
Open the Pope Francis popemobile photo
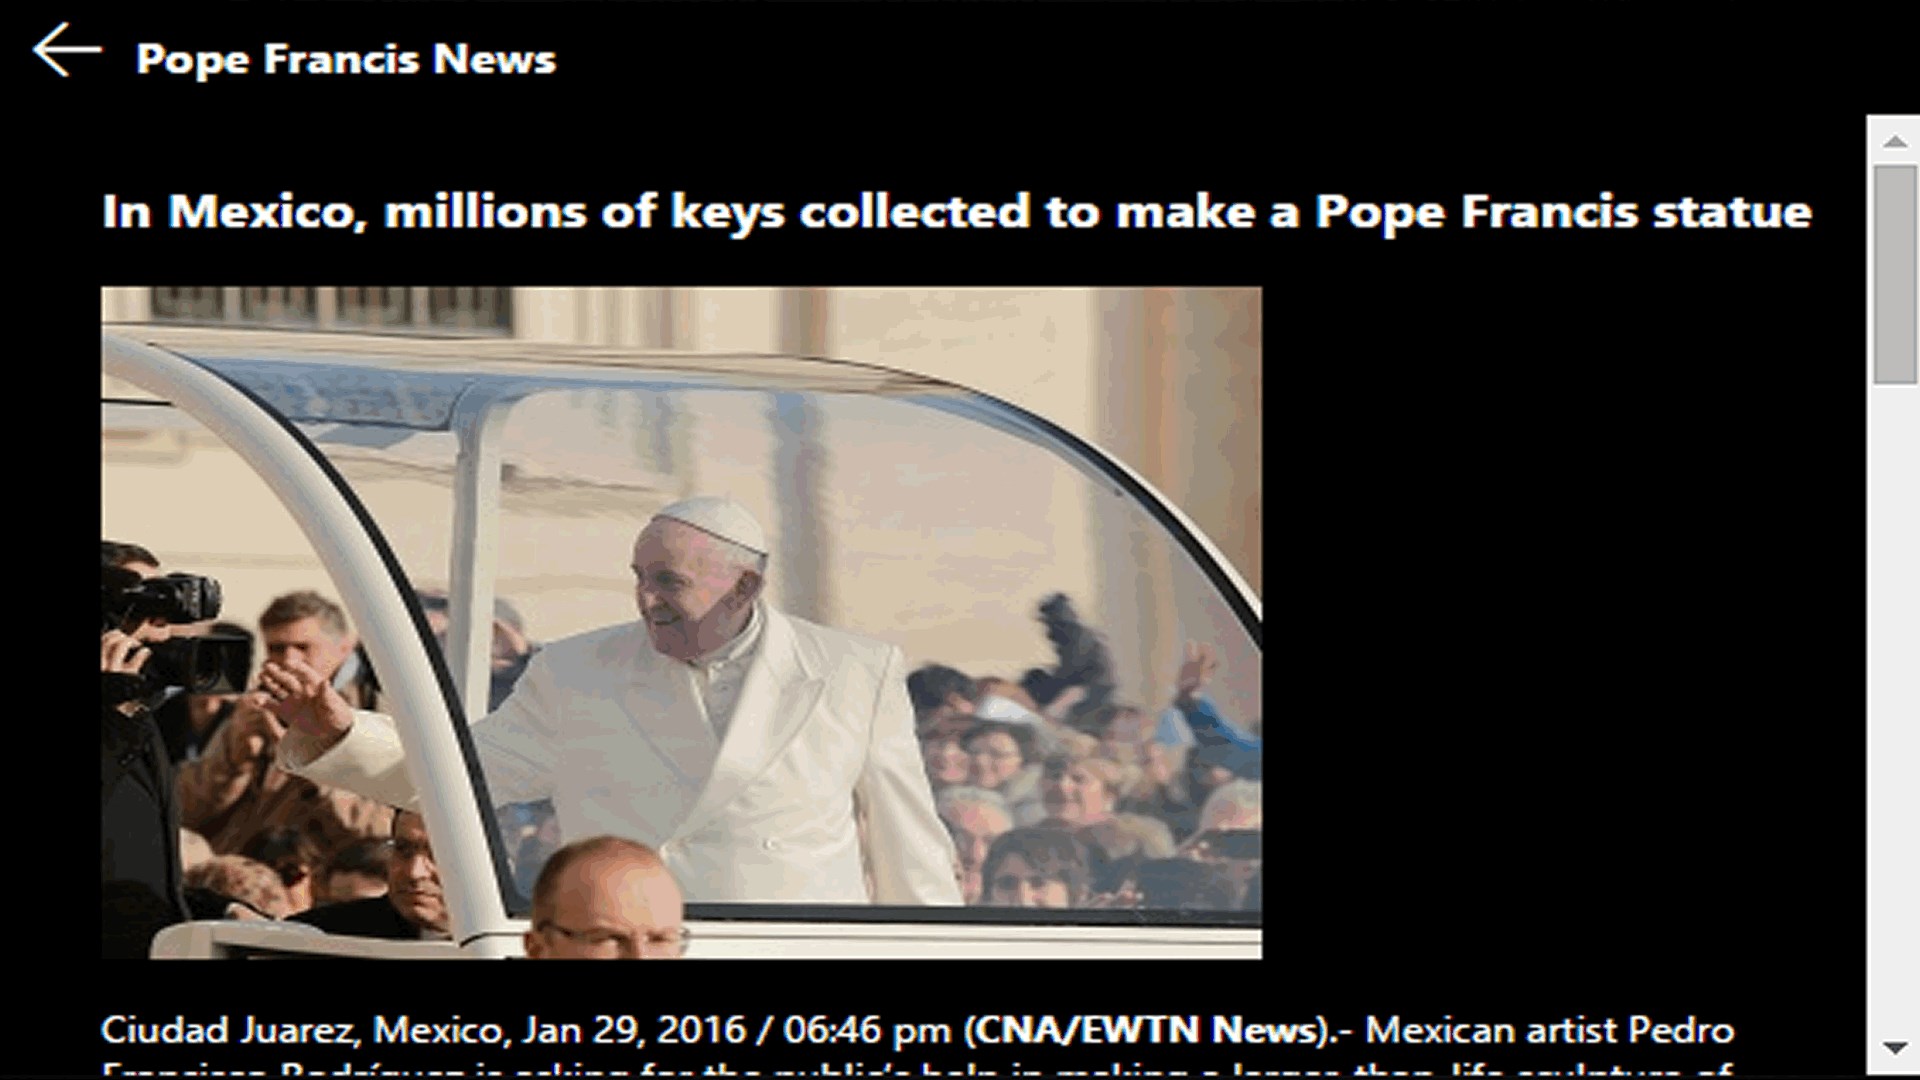point(681,623)
